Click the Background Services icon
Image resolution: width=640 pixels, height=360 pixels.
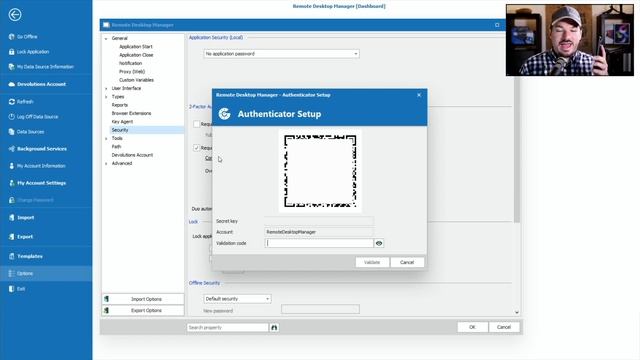point(11,149)
